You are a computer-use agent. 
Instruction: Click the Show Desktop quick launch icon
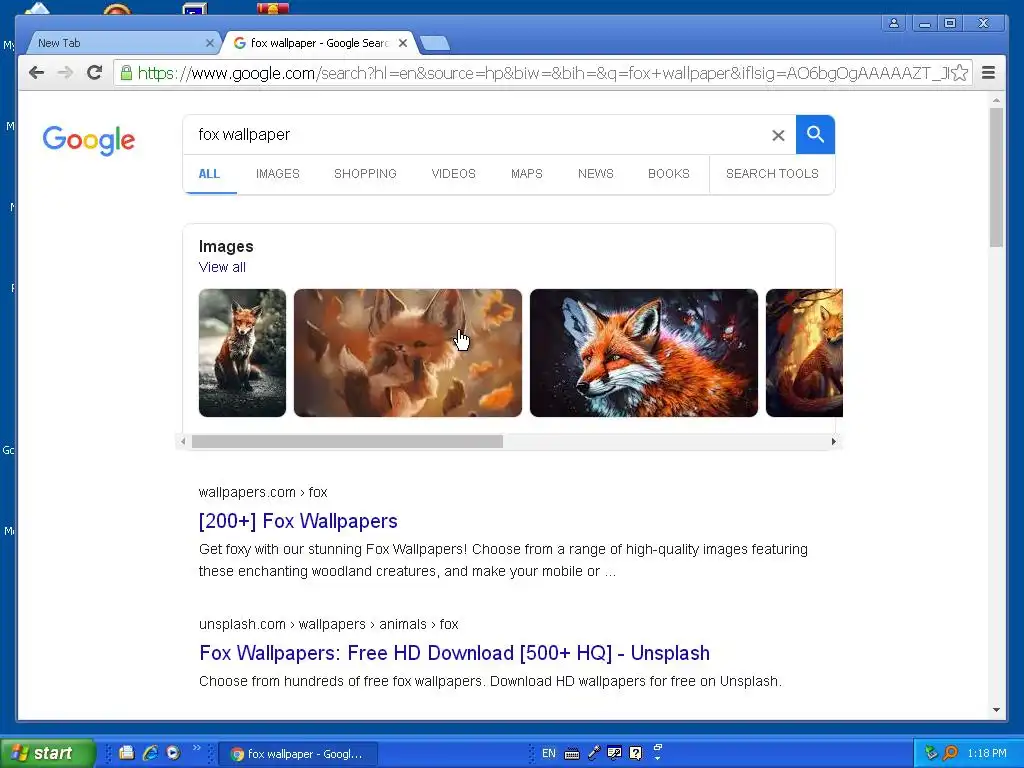click(127, 753)
